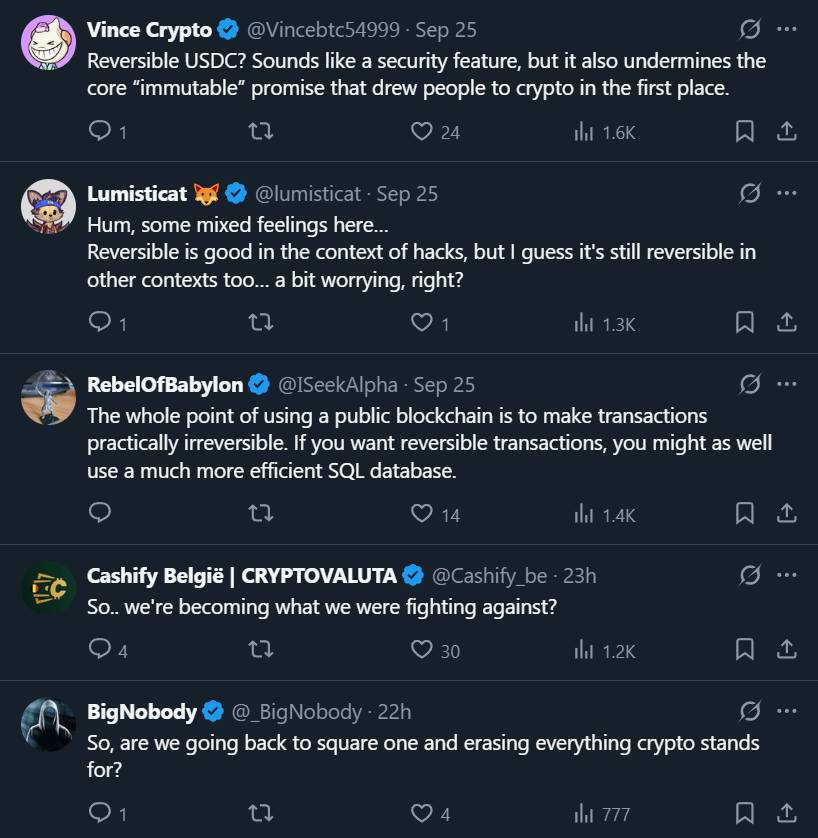This screenshot has height=838, width=818.
Task: Open the 23h timestamp on Cashify's tweet
Action: [580, 576]
